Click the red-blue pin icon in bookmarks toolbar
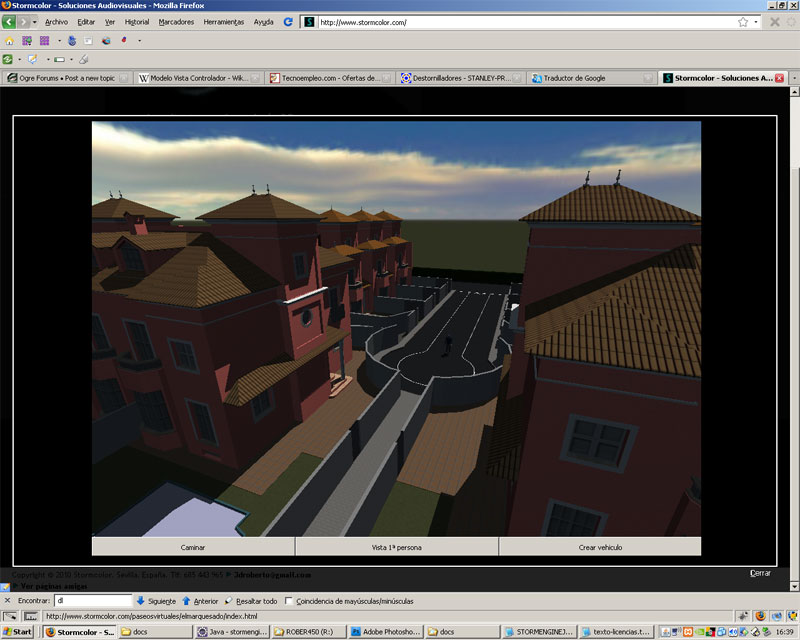 [x=124, y=40]
